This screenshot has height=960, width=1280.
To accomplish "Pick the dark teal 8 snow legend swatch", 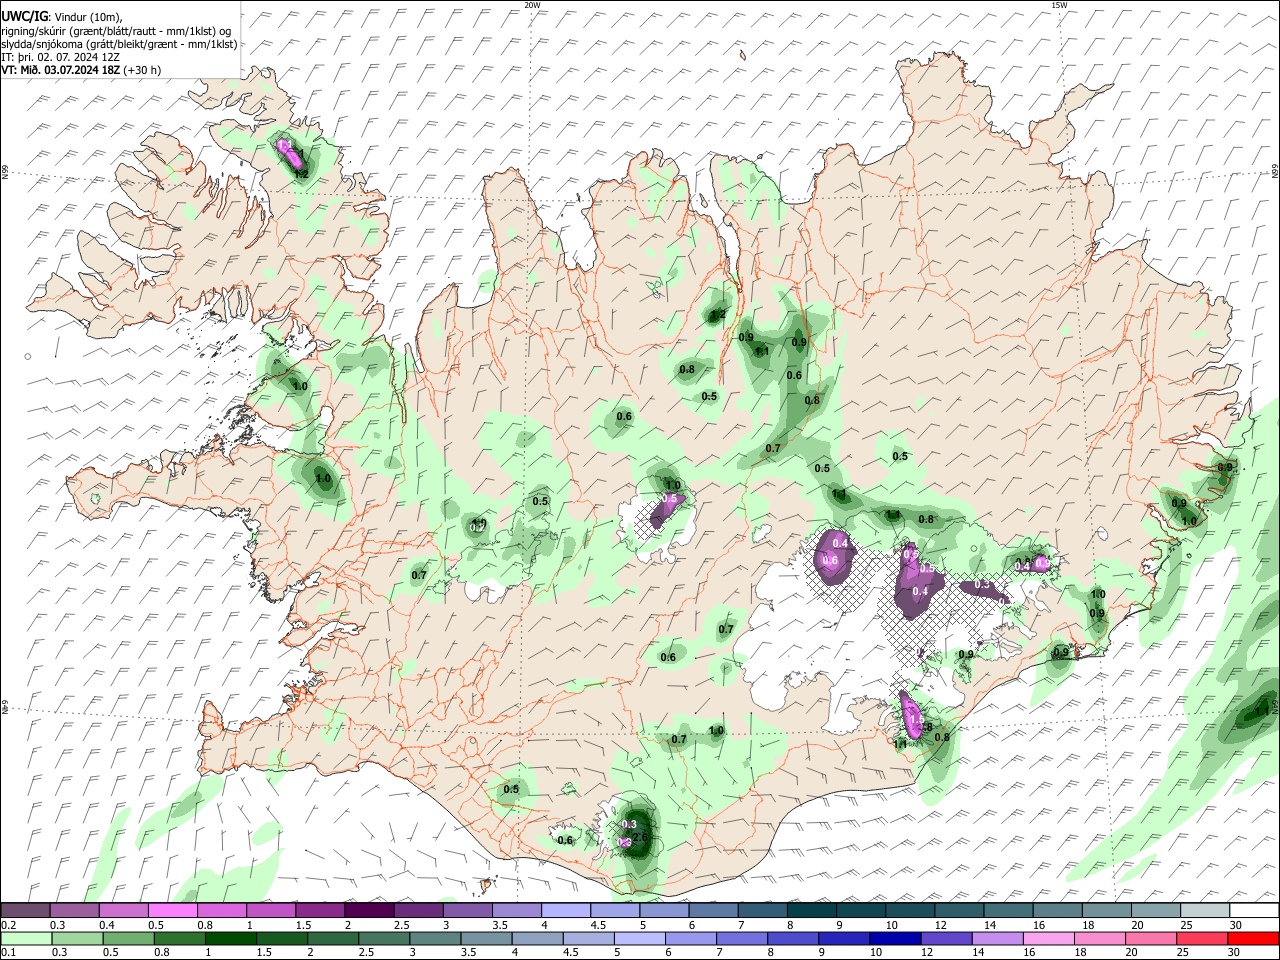I will [x=811, y=911].
